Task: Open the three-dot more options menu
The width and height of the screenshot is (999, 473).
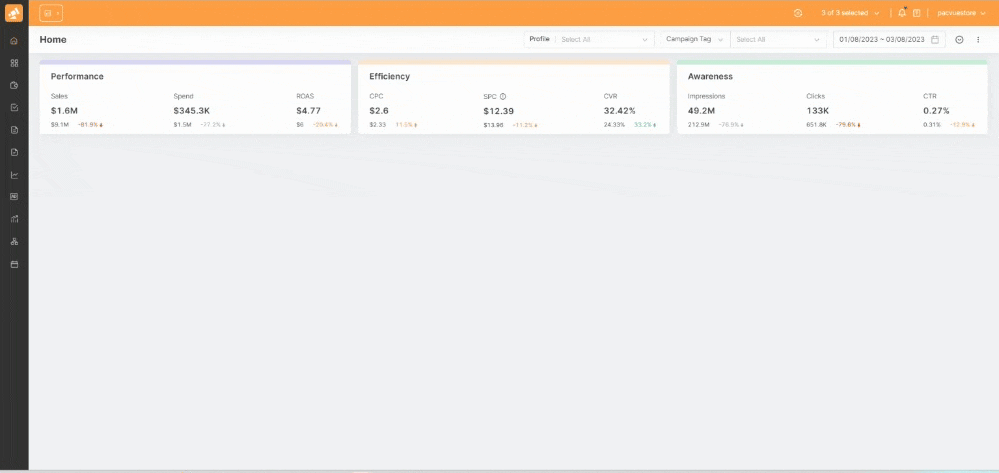Action: 978,40
